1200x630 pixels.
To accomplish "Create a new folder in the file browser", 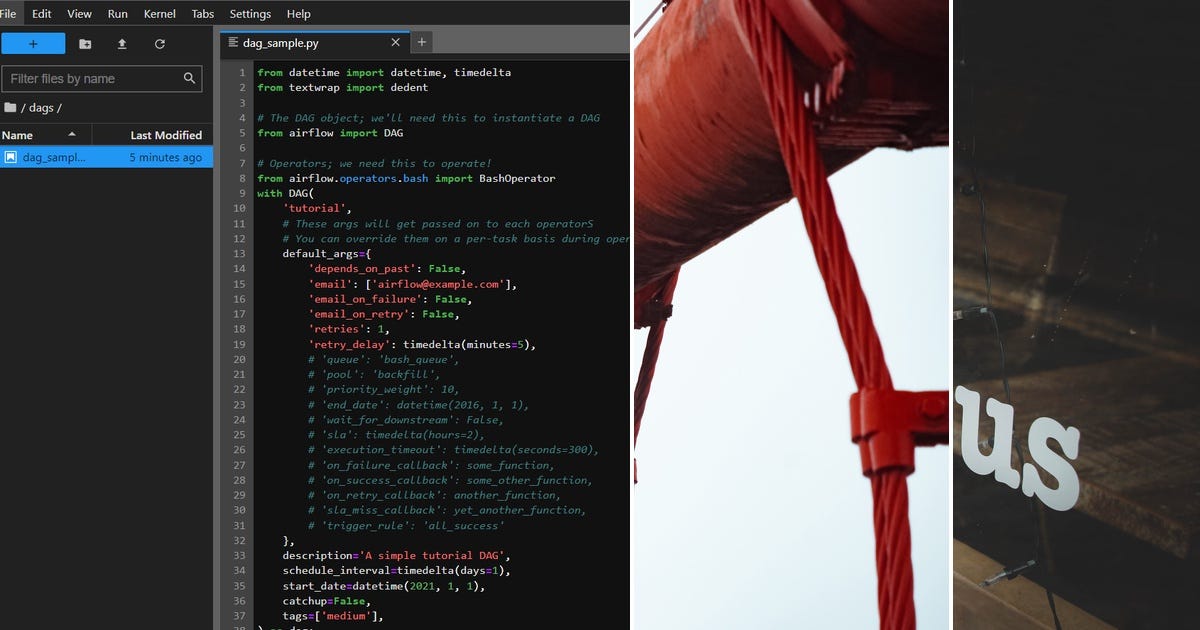I will pyautogui.click(x=84, y=43).
